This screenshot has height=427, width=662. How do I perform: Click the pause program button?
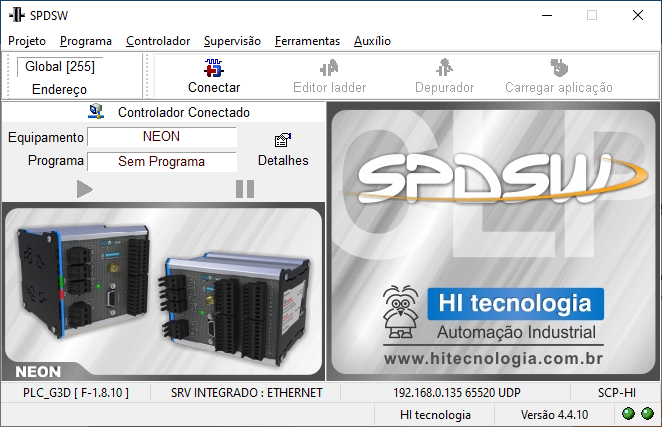click(x=245, y=189)
